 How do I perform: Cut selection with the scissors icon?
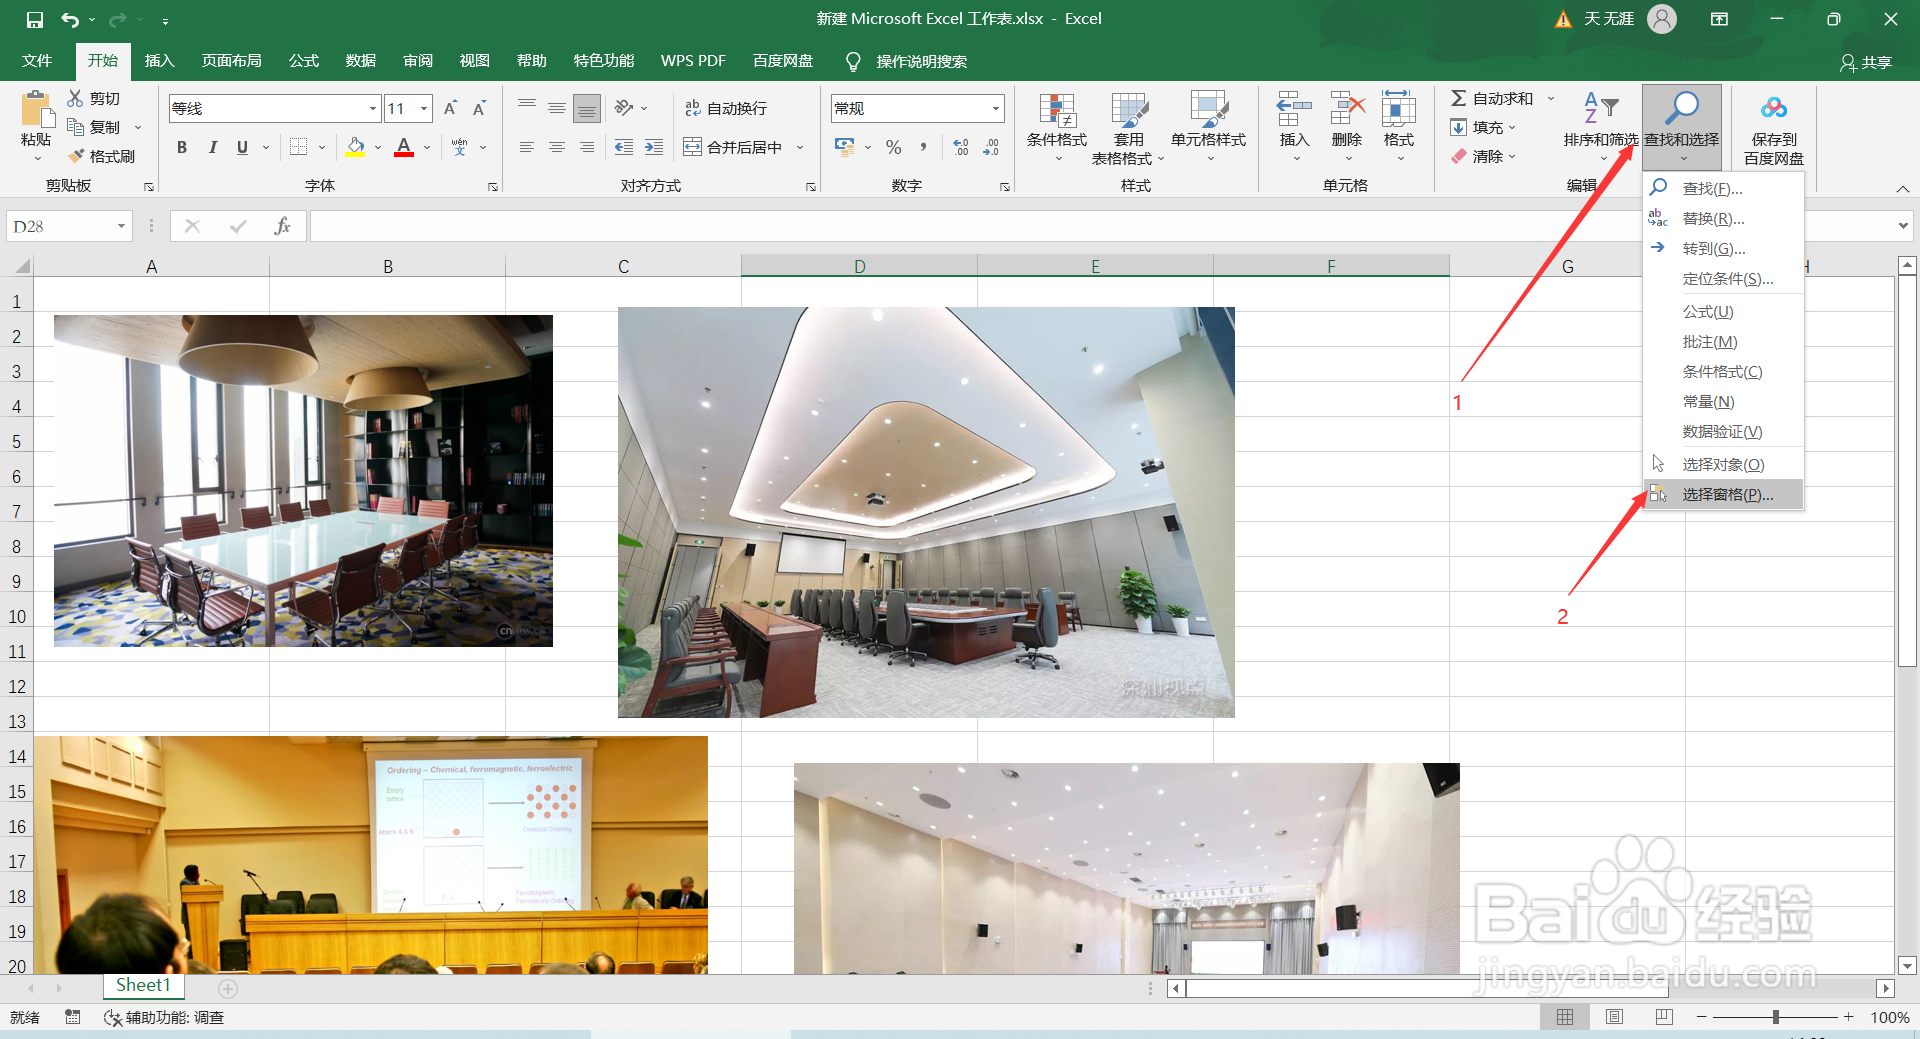76,98
